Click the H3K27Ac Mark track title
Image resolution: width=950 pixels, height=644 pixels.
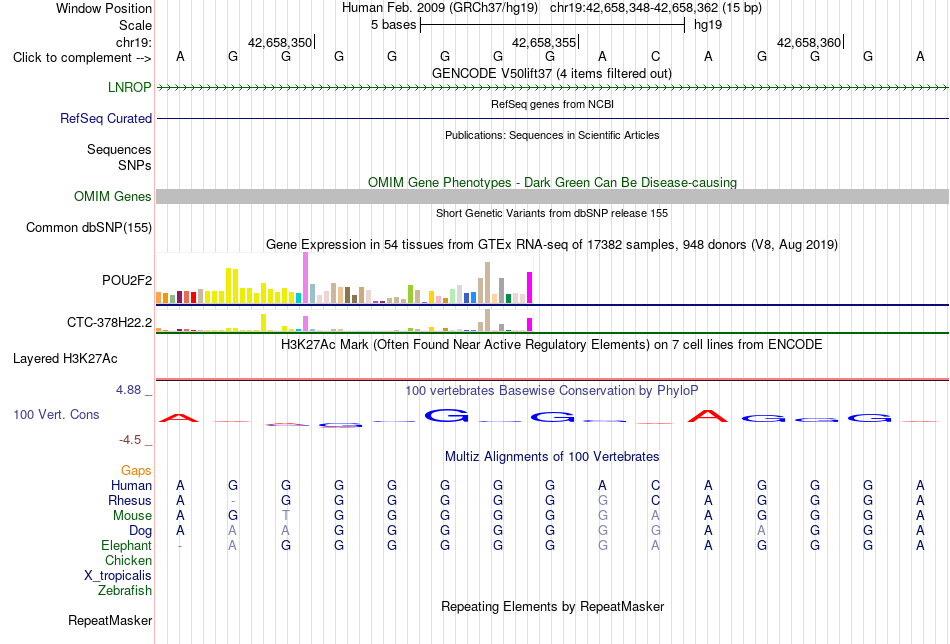[552, 345]
